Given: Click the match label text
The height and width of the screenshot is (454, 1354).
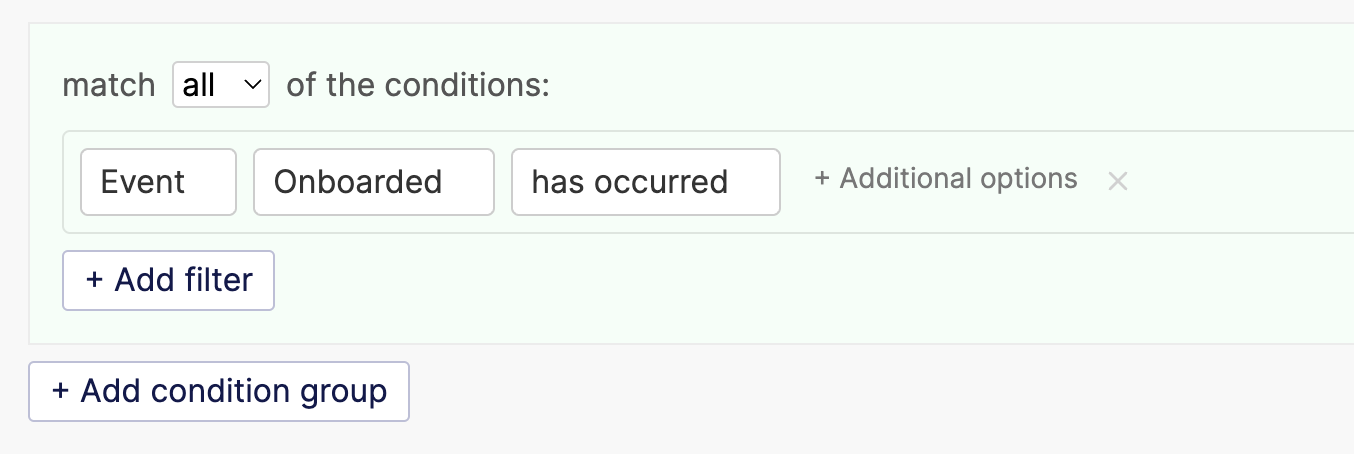Looking at the screenshot, I should 109,85.
